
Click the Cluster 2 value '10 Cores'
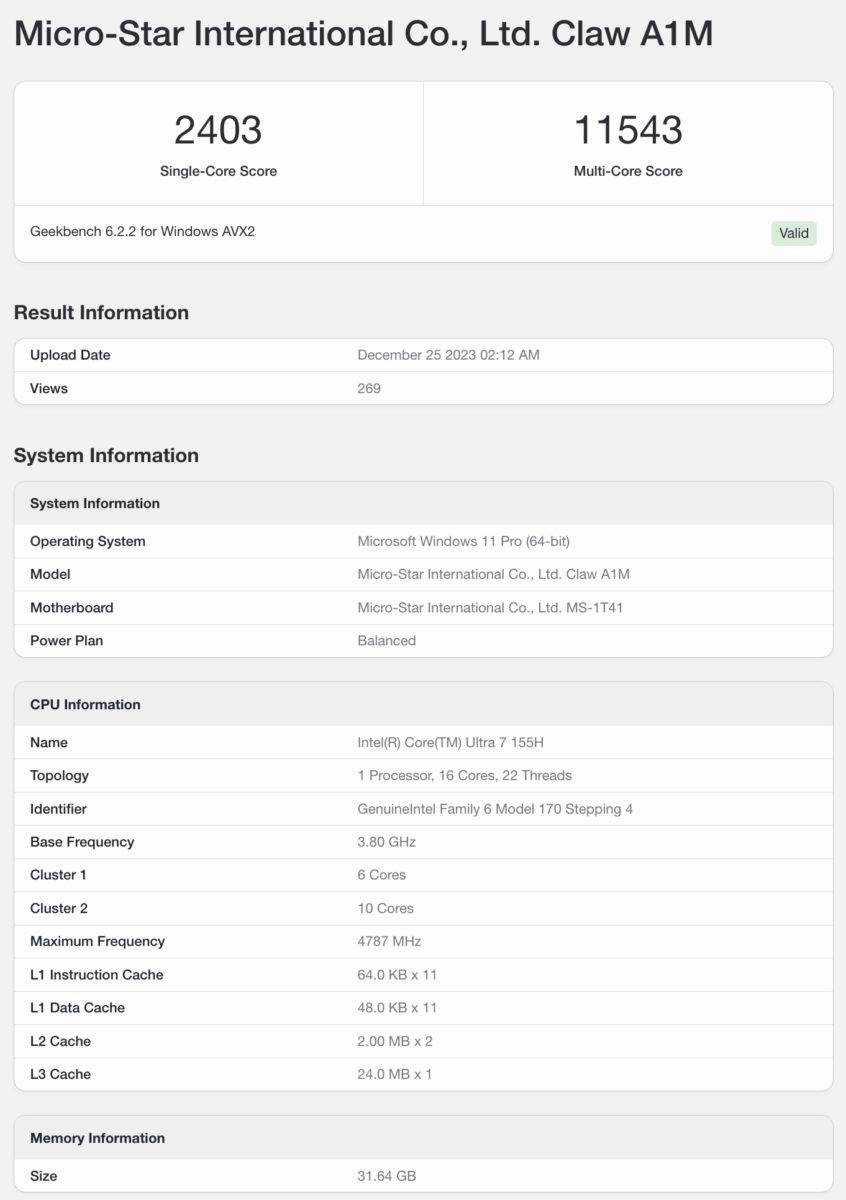(385, 908)
